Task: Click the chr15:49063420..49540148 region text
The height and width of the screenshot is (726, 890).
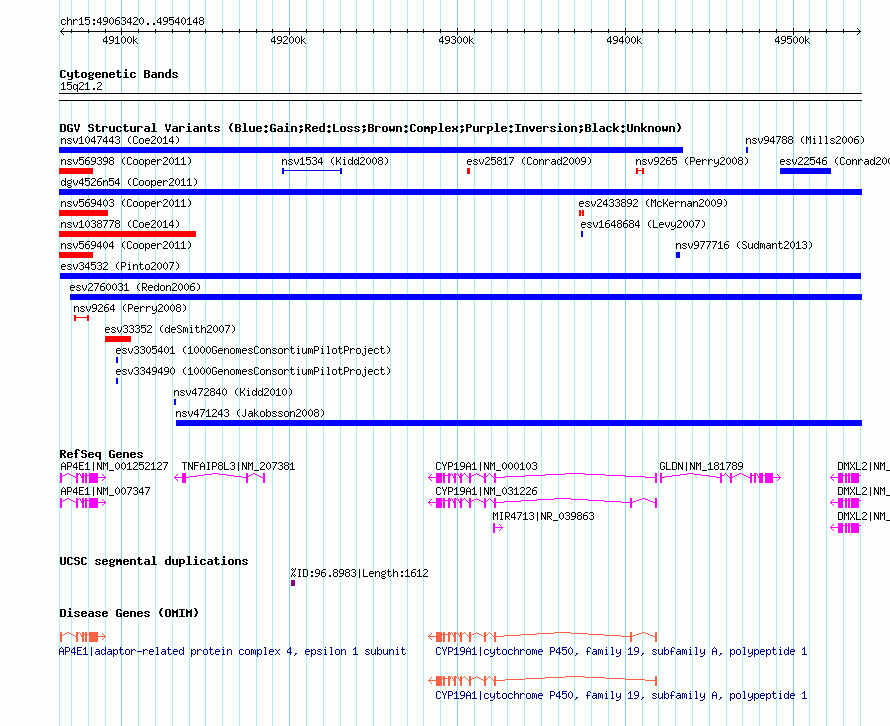Action: coord(132,22)
